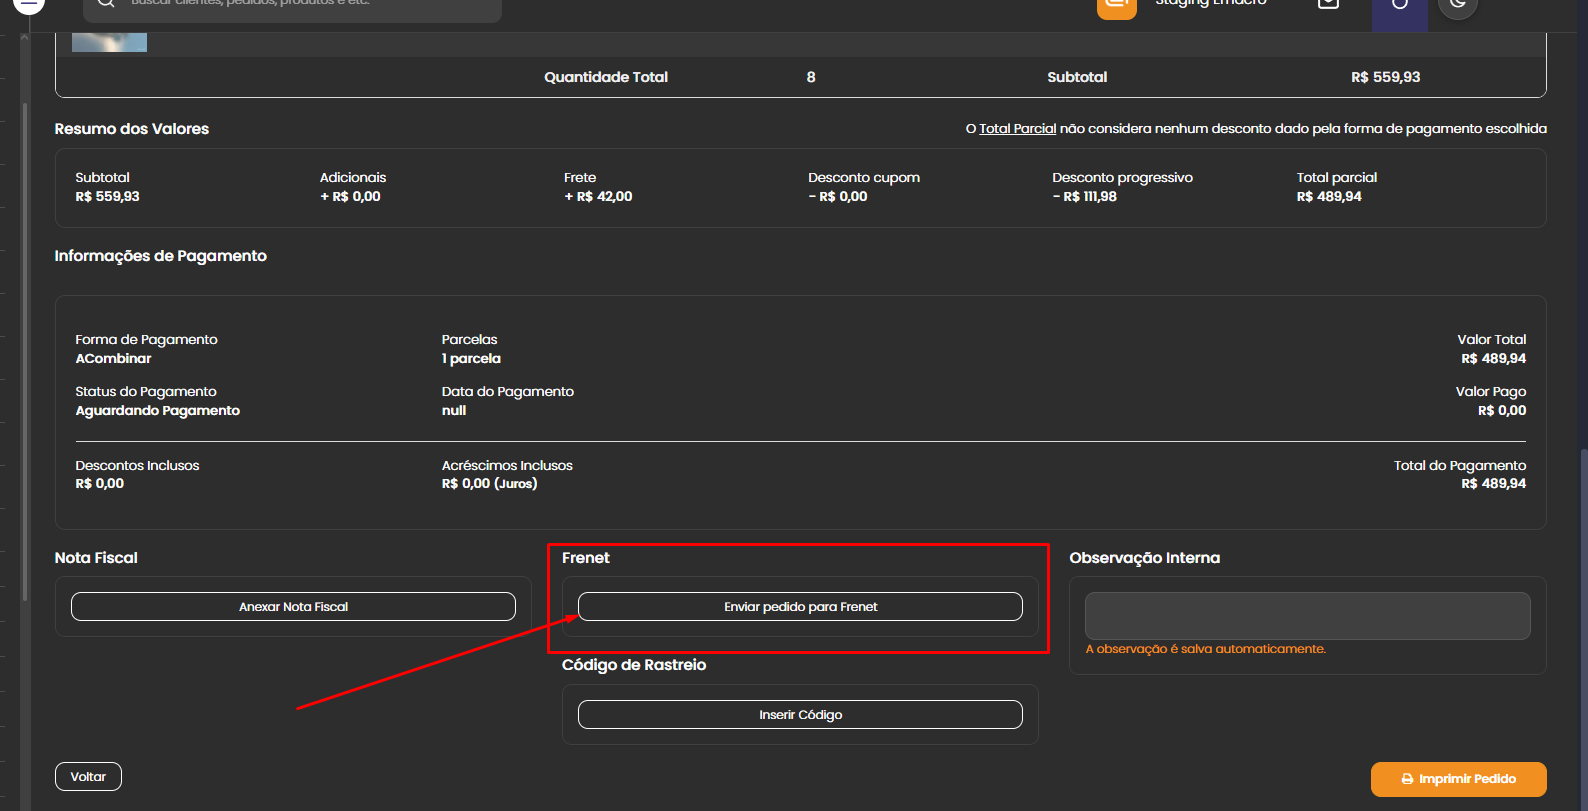Click Inserir Código tracking button
The image size is (1588, 811).
[x=800, y=715]
